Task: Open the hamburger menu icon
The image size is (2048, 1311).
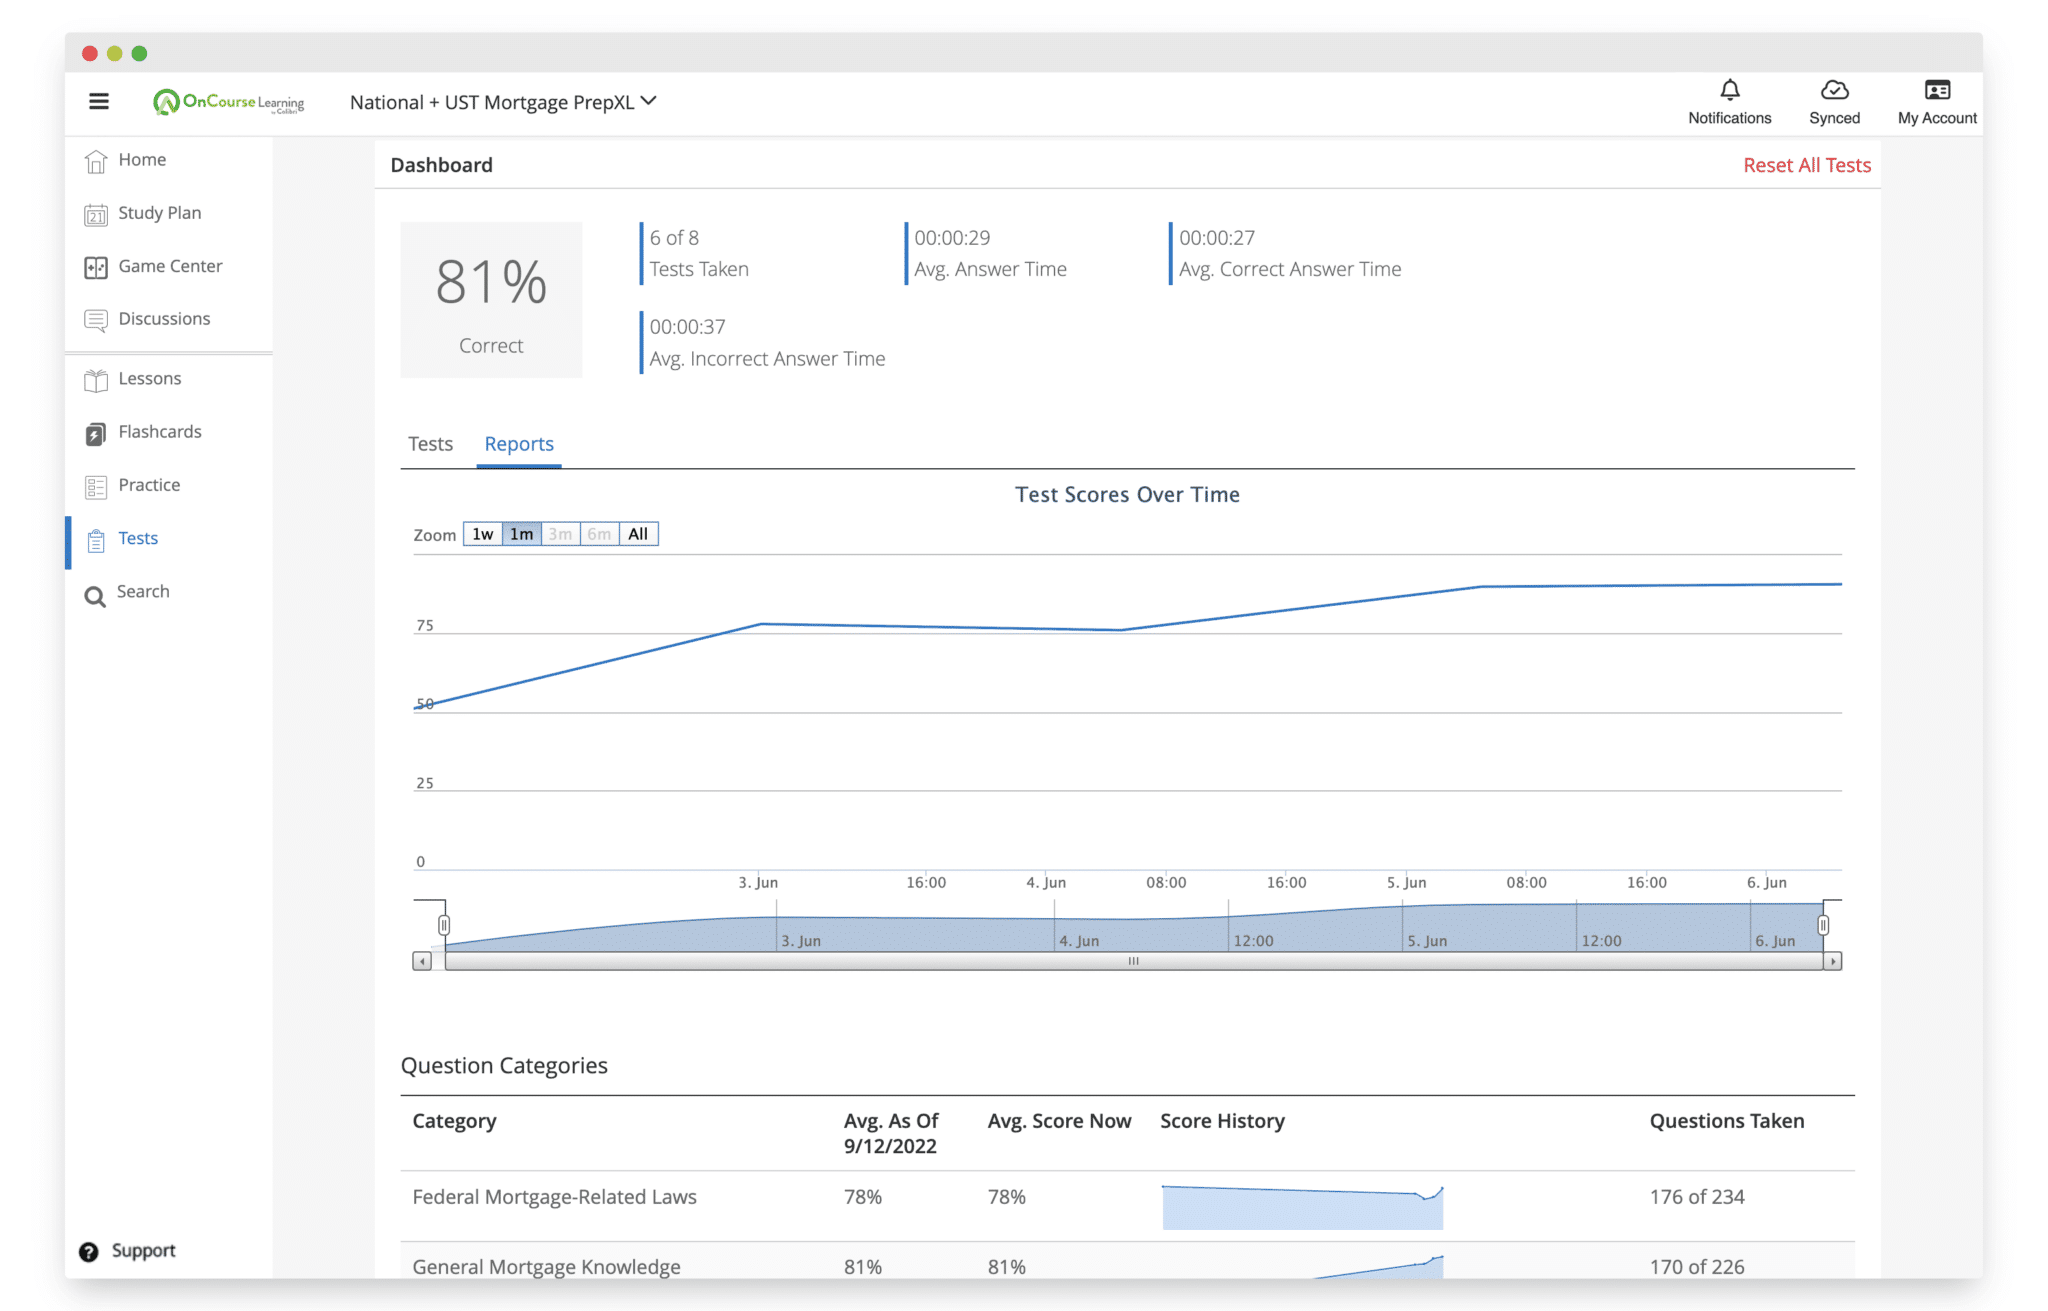Action: click(99, 101)
